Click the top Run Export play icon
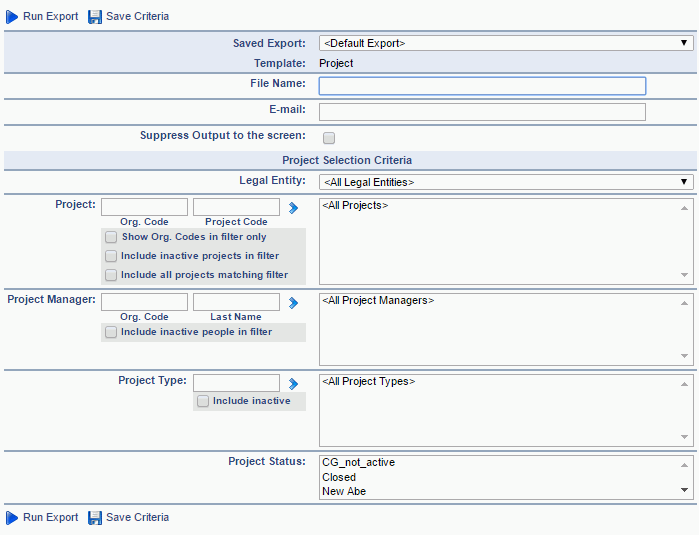The width and height of the screenshot is (699, 535). 12,17
